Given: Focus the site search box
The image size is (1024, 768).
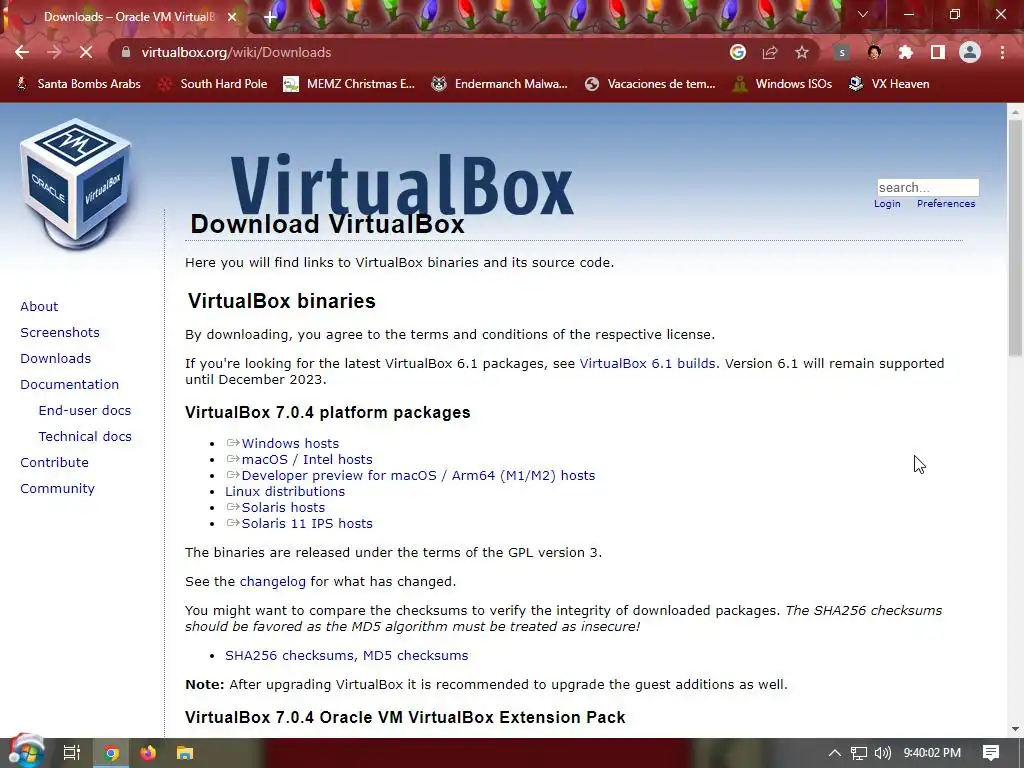Looking at the screenshot, I should [928, 187].
